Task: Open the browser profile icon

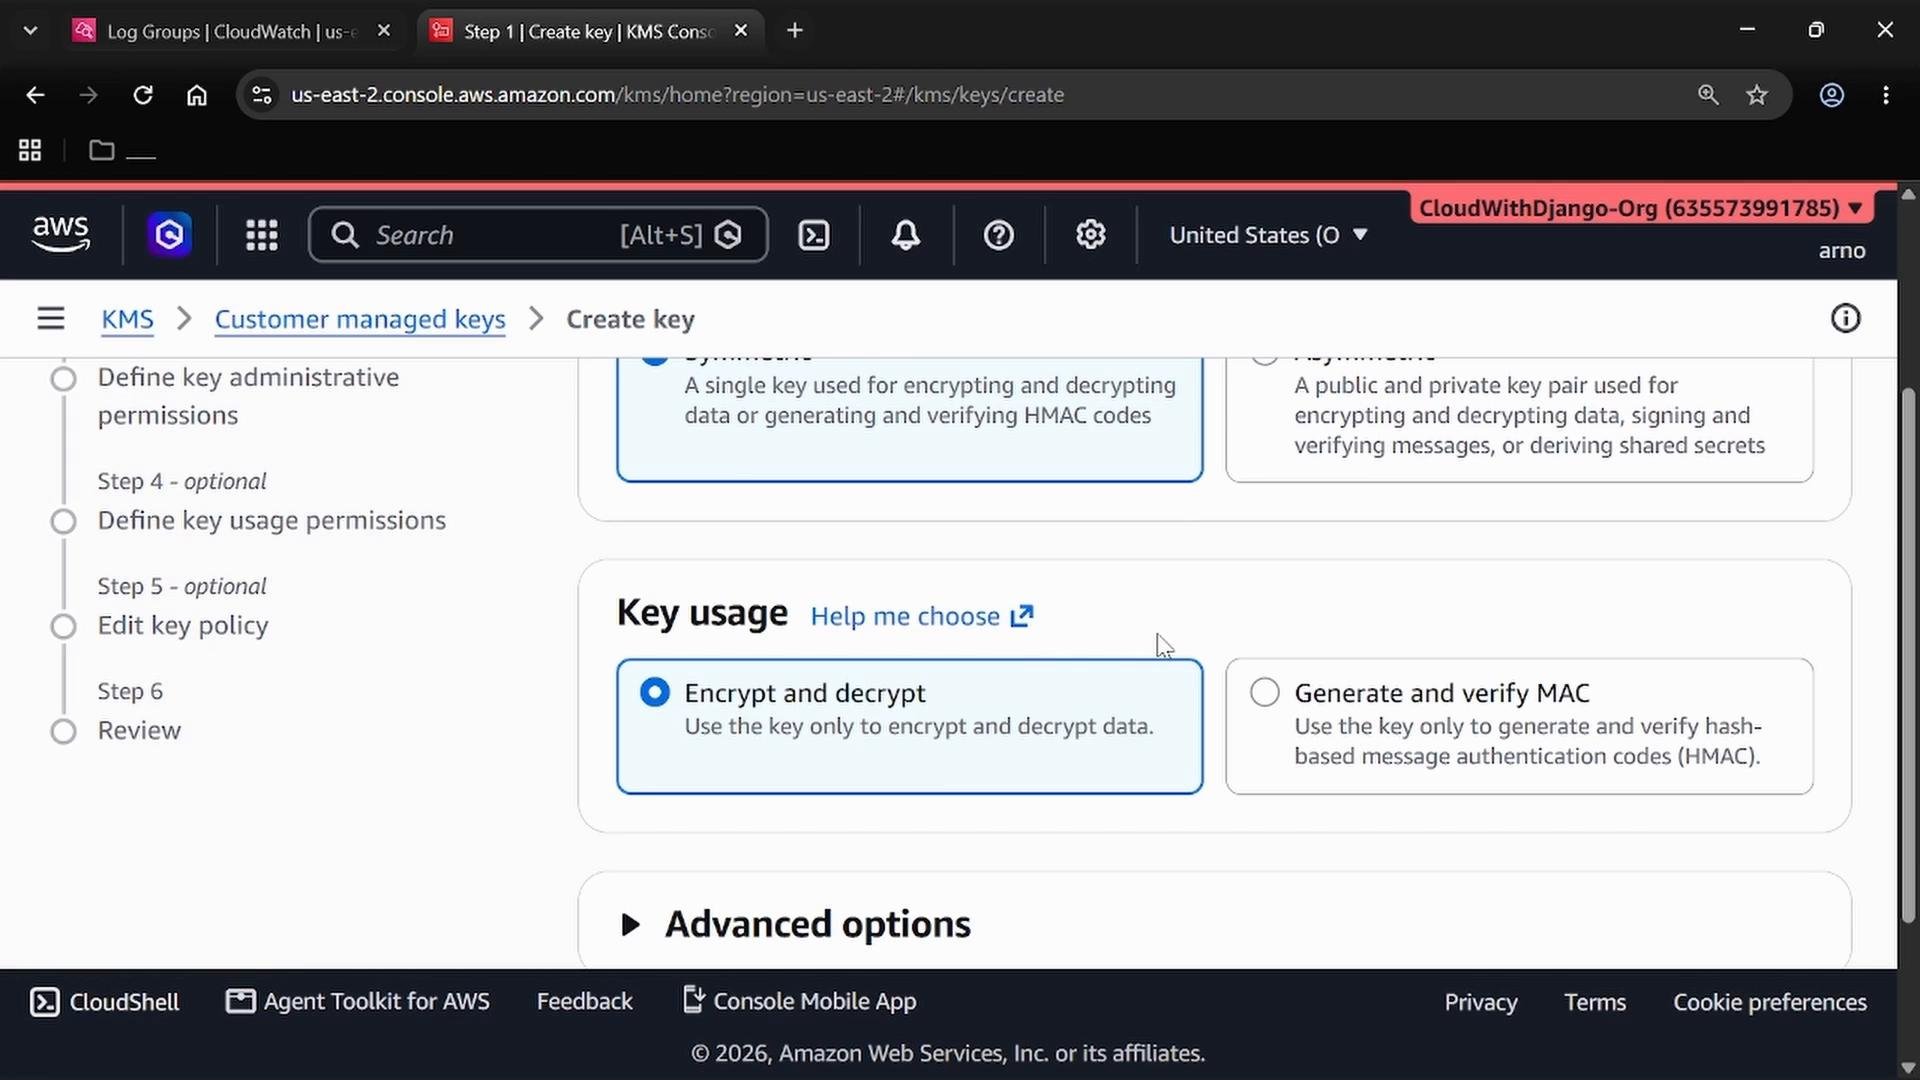Action: click(1831, 95)
